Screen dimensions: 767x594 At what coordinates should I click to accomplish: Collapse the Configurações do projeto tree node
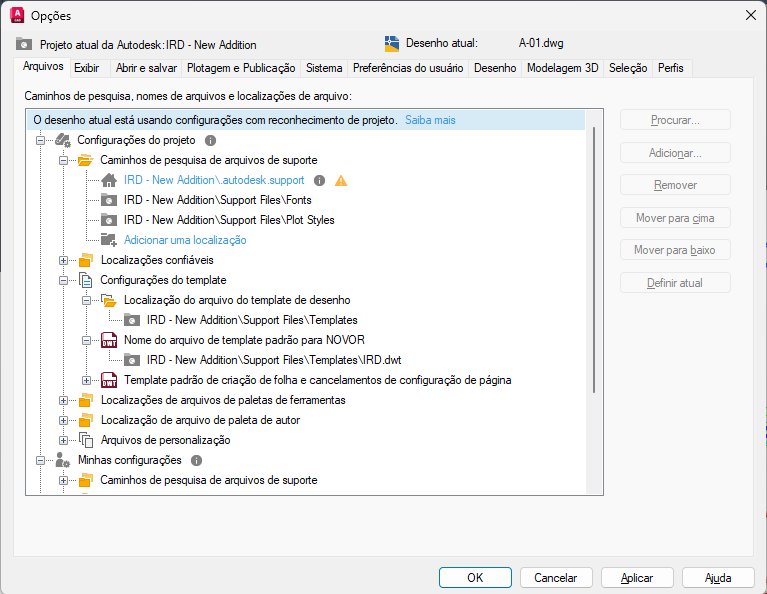(x=41, y=141)
